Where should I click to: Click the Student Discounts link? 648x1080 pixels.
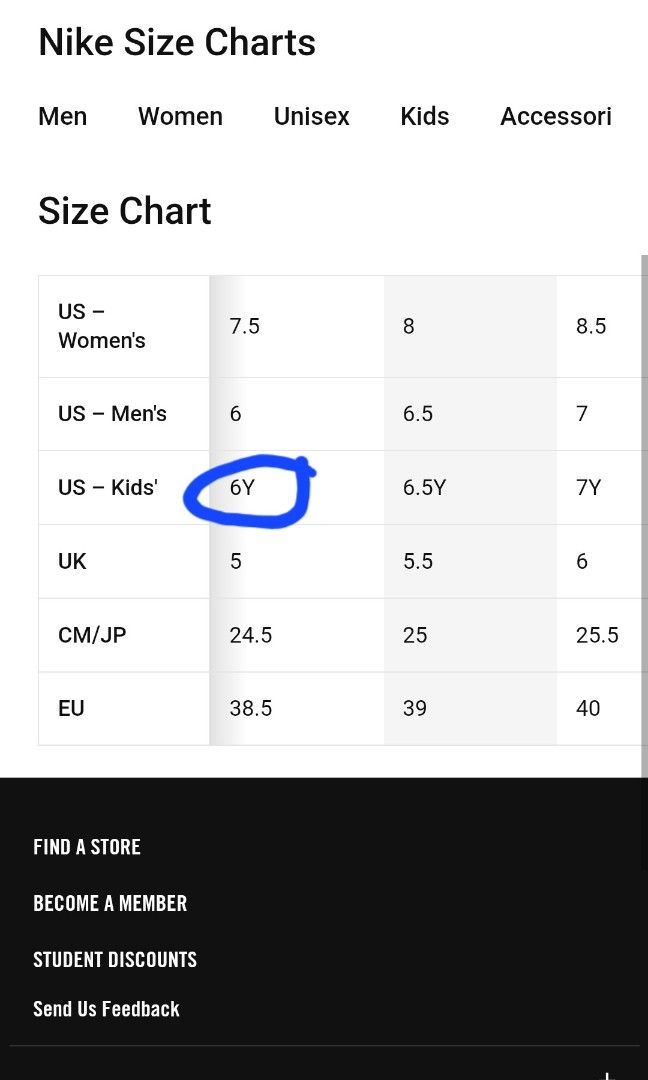pyautogui.click(x=115, y=959)
